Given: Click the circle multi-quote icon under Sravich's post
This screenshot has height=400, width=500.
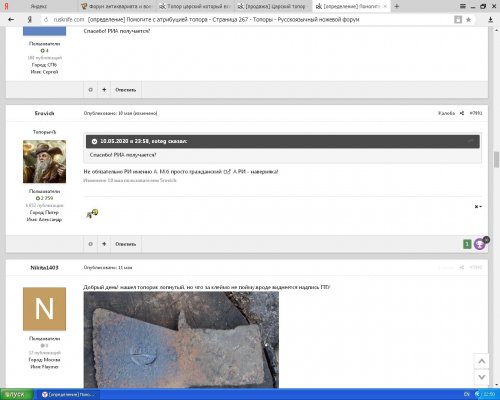Looking at the screenshot, I should tap(90, 244).
